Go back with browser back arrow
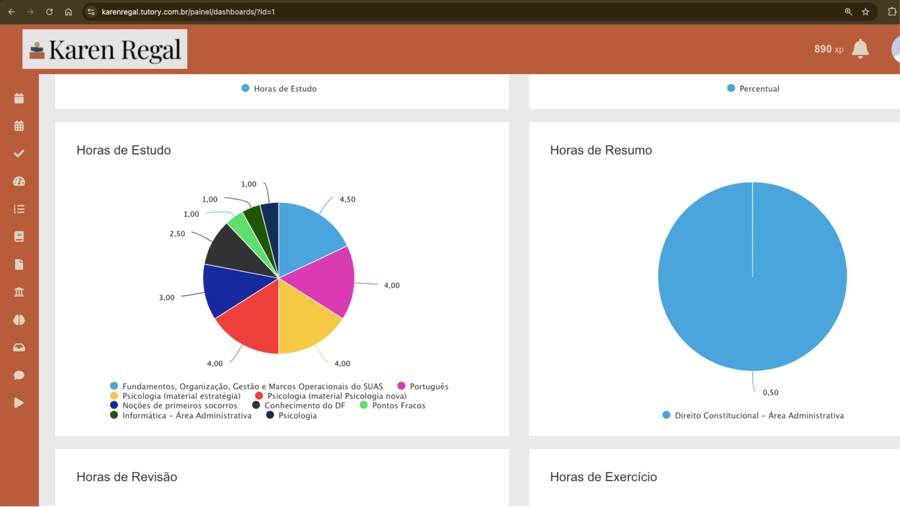The image size is (900, 507). (11, 11)
